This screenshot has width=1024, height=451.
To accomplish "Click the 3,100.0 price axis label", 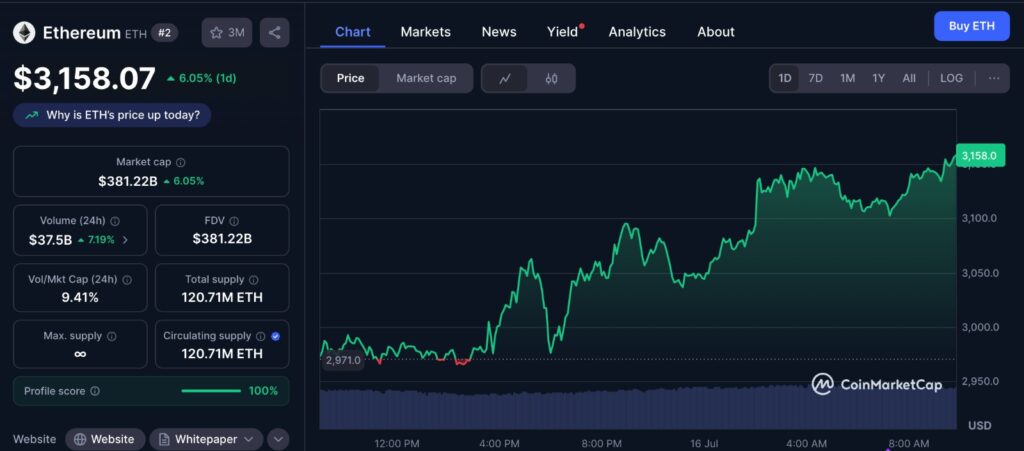I will (980, 218).
